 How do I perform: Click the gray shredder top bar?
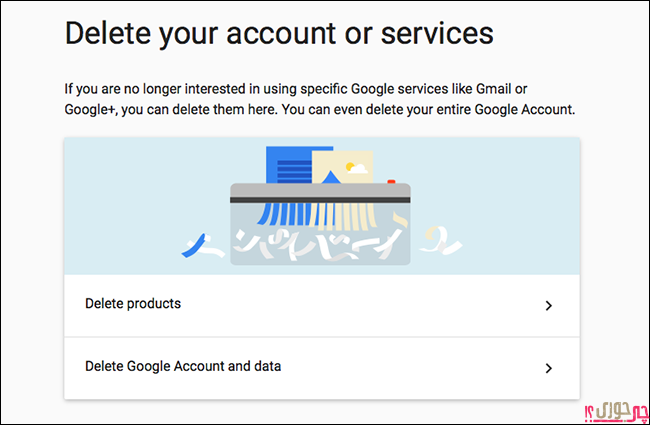(x=320, y=193)
